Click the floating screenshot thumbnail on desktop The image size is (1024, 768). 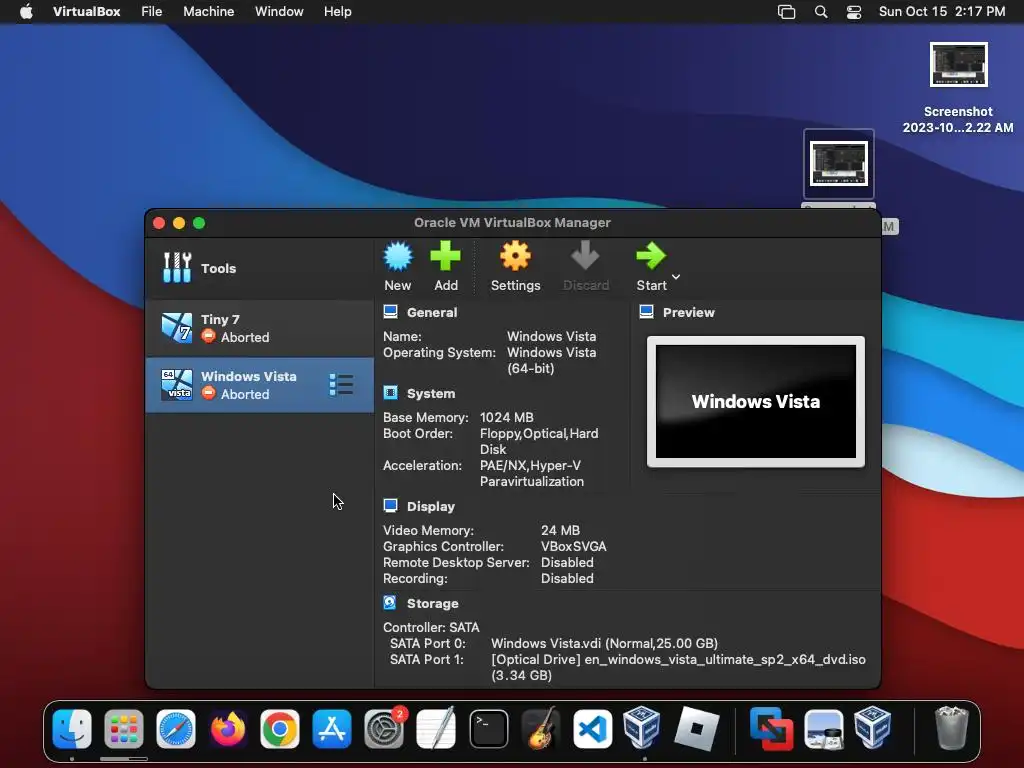[839, 164]
